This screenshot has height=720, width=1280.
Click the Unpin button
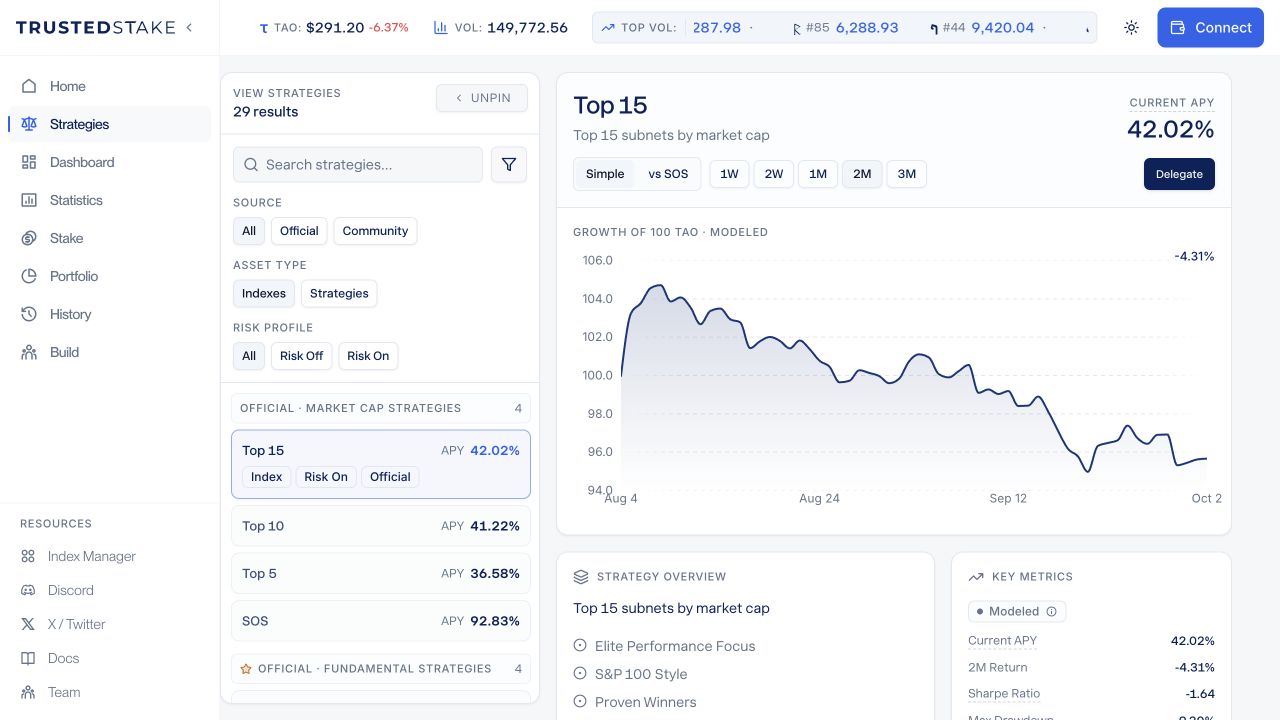coord(482,98)
